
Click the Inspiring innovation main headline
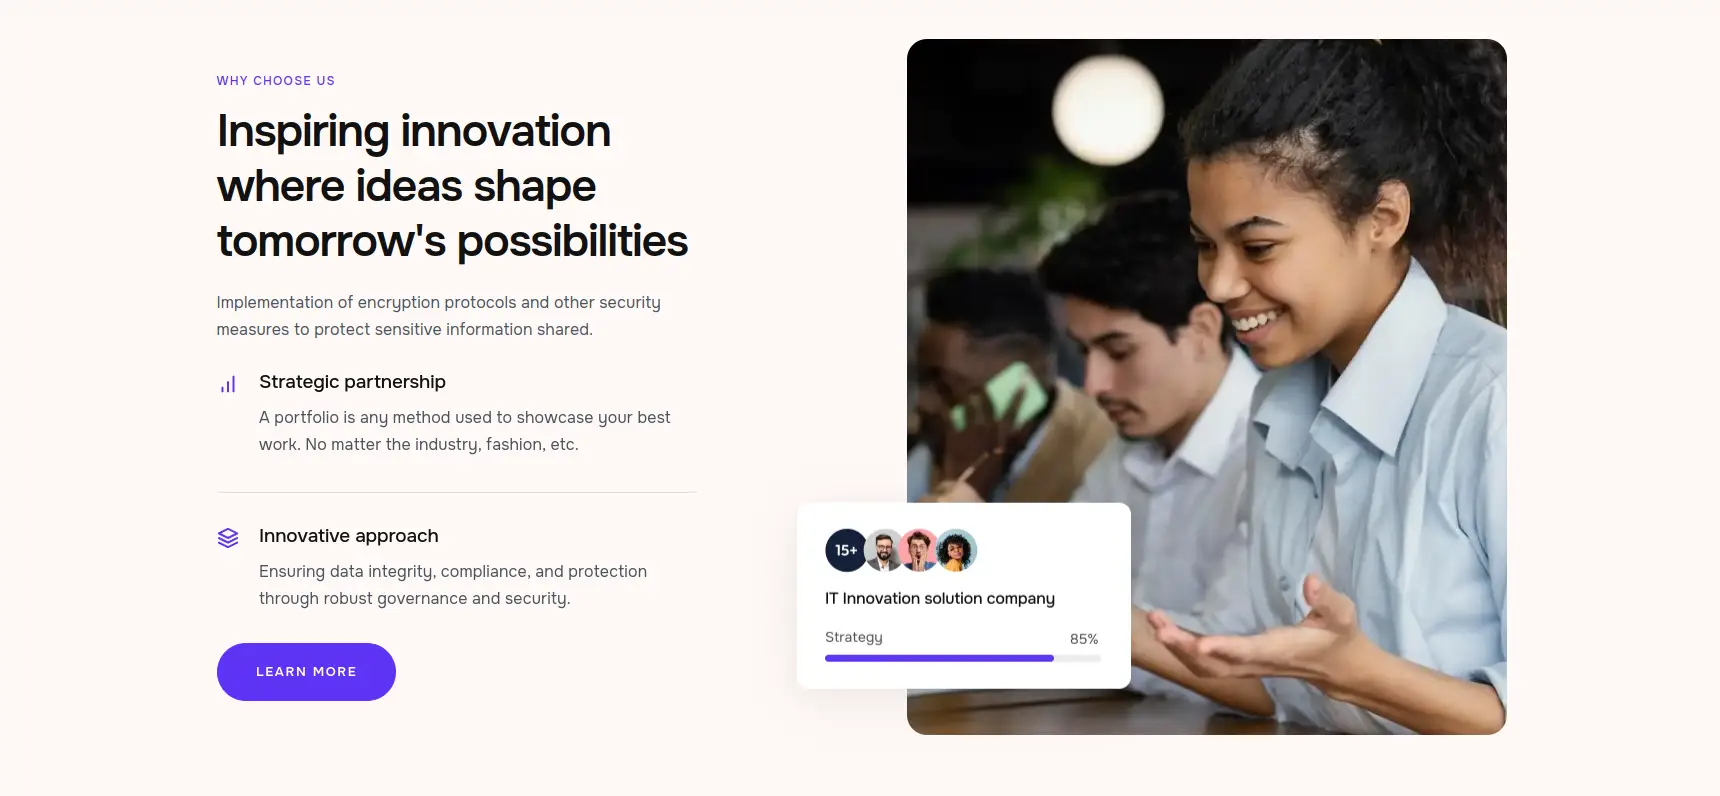pyautogui.click(x=452, y=186)
